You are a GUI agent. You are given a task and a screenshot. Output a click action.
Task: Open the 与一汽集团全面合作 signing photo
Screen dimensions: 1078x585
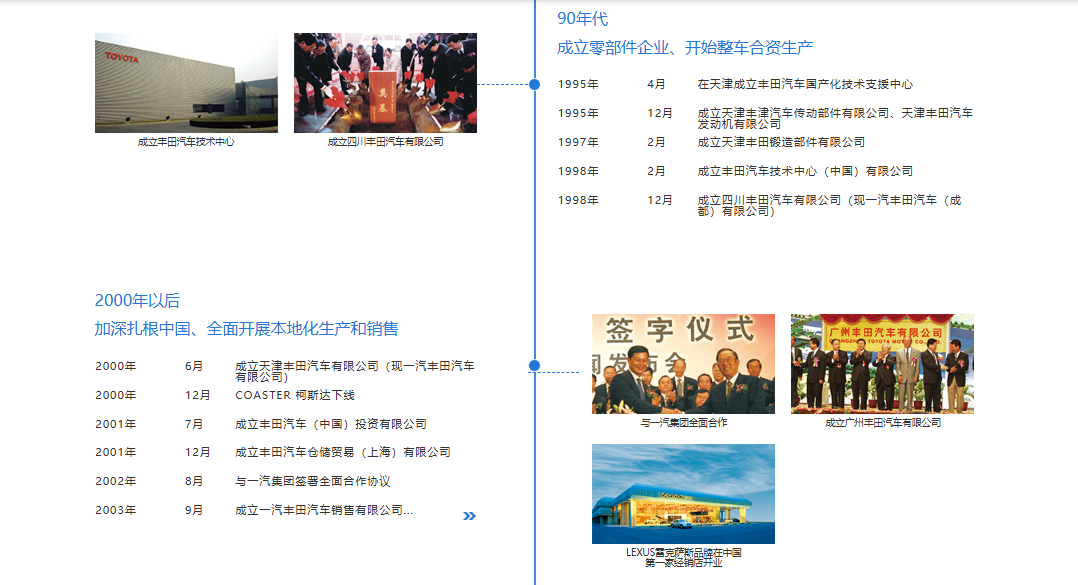click(683, 364)
